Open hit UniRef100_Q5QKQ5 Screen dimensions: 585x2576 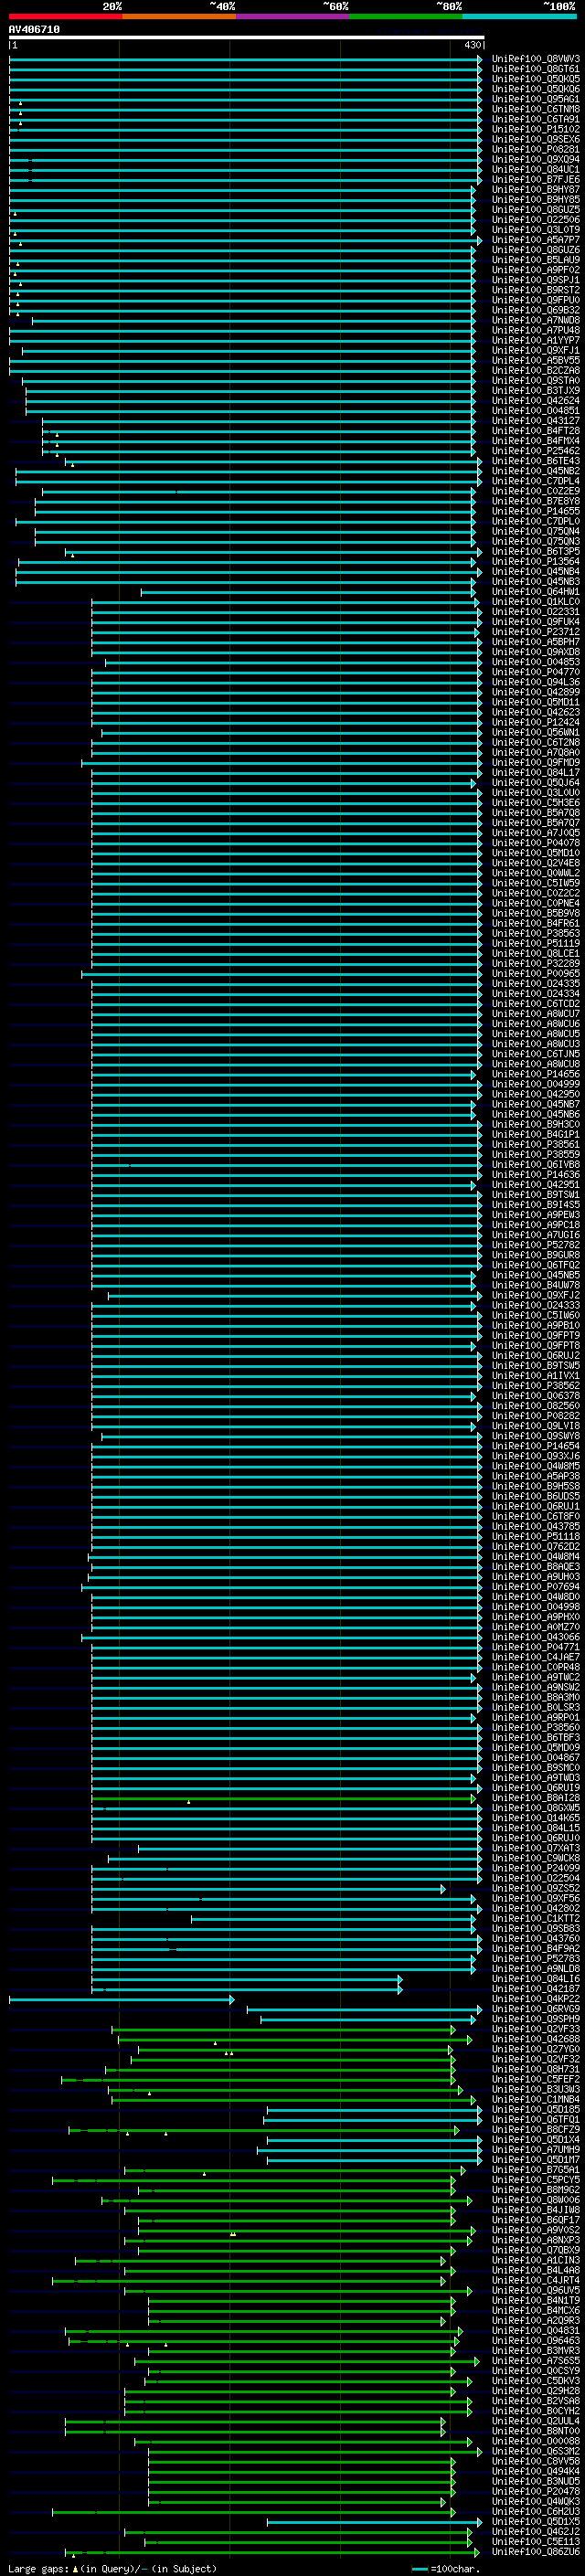[535, 79]
